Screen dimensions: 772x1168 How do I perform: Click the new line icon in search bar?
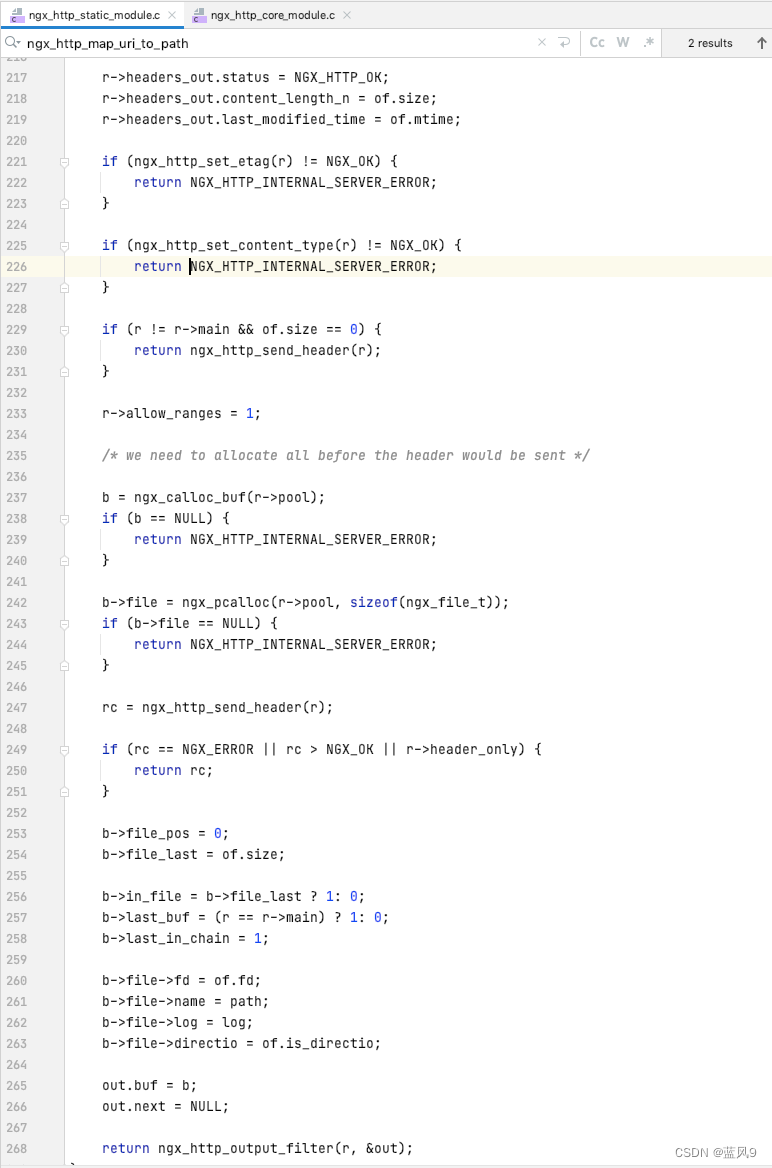pos(564,42)
